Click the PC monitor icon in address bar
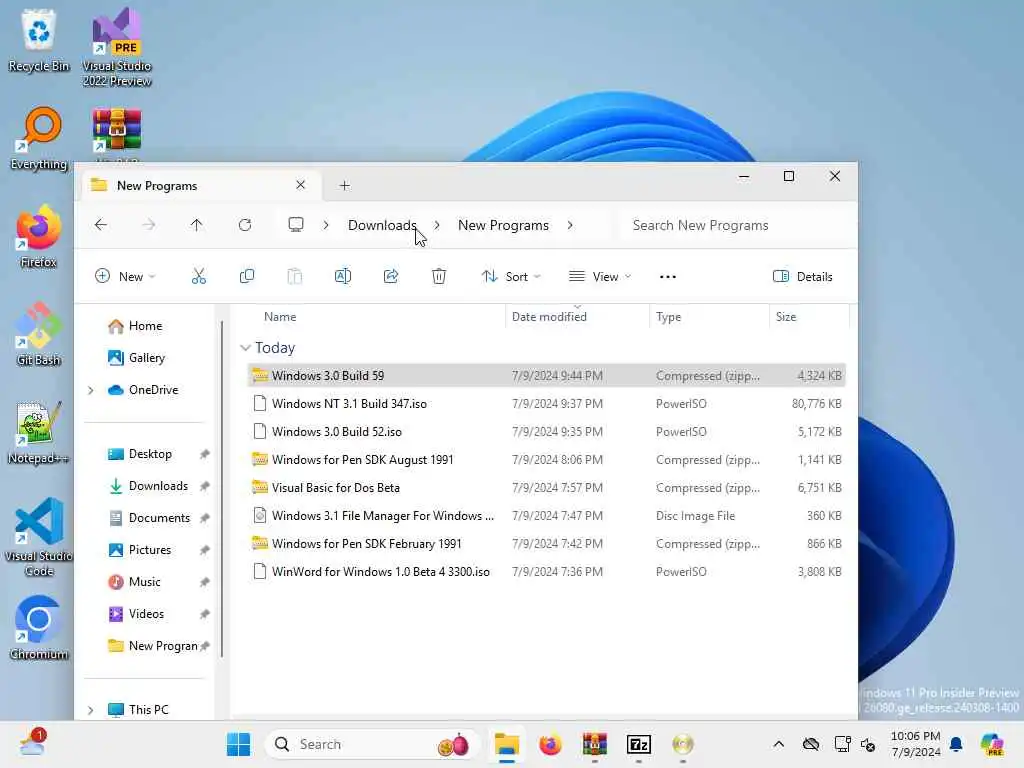1024x768 pixels. click(296, 225)
